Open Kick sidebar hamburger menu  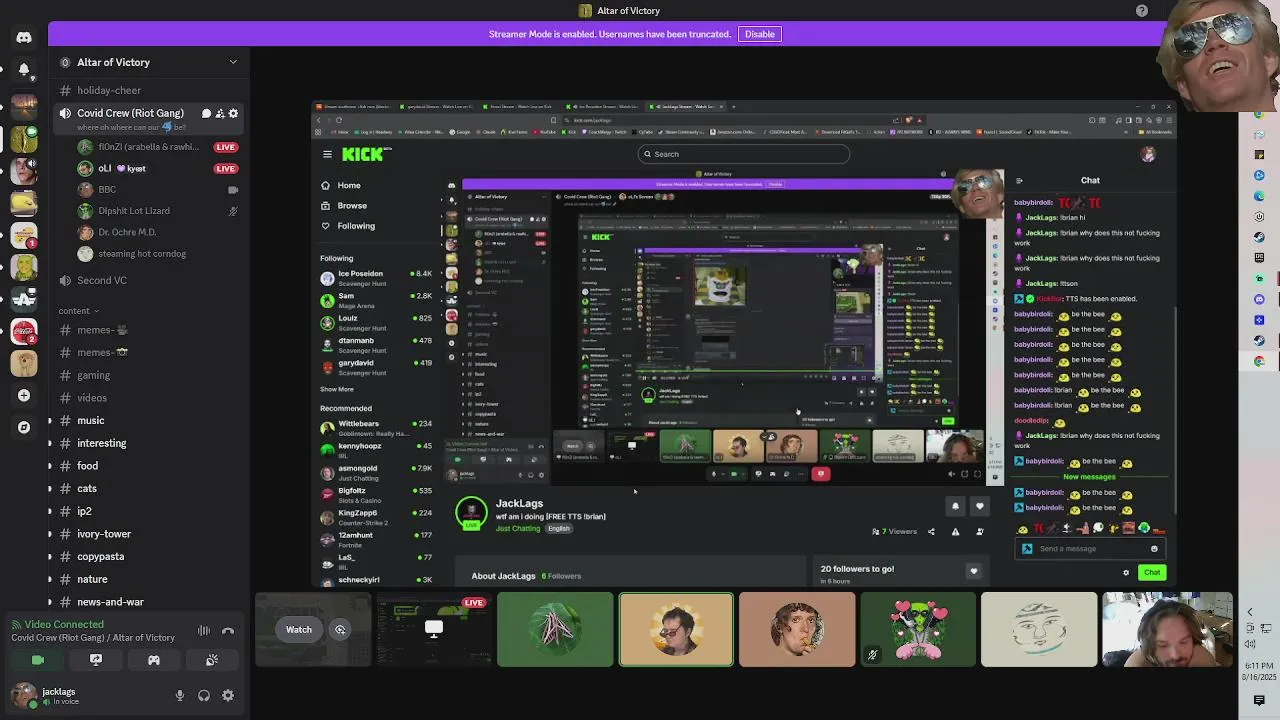point(327,154)
